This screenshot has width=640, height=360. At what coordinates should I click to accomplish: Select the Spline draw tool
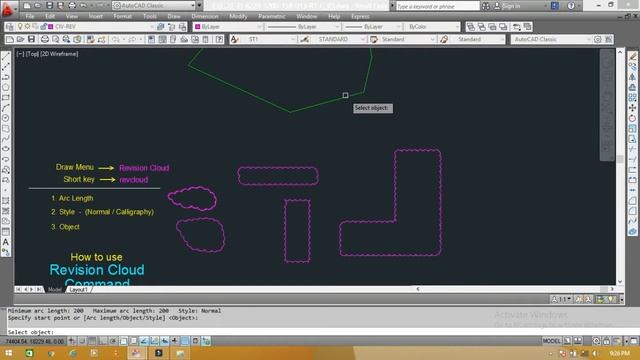tap(6, 139)
